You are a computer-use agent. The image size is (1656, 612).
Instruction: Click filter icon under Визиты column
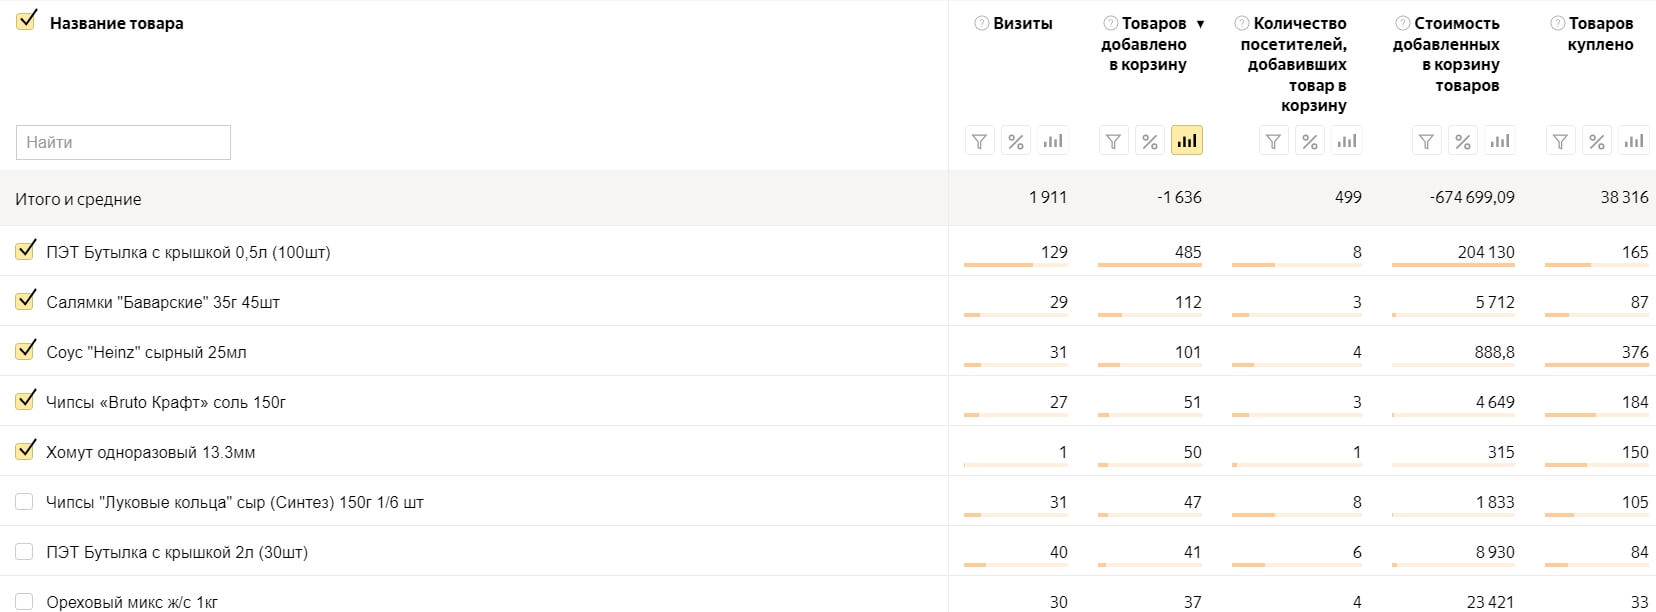tap(979, 141)
